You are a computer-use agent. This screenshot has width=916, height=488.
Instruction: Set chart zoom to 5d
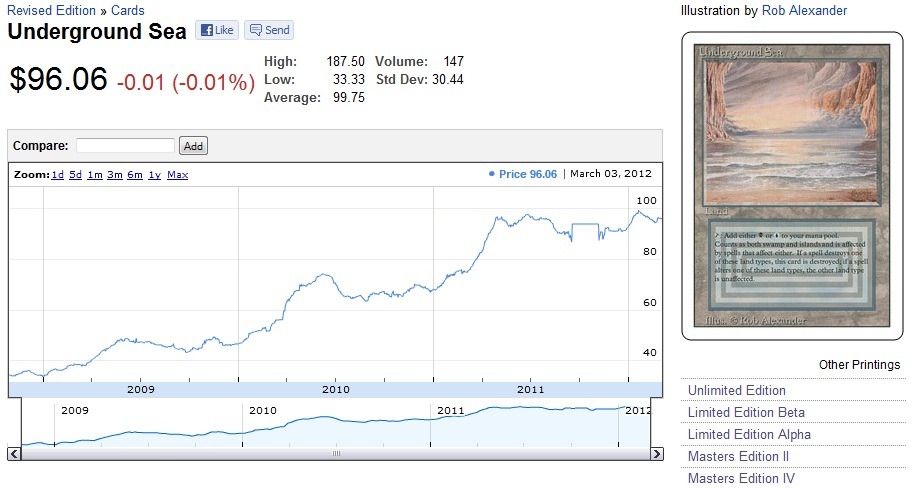(76, 175)
